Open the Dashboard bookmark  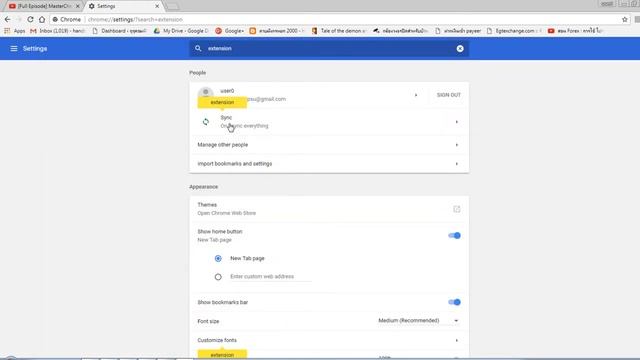119,31
